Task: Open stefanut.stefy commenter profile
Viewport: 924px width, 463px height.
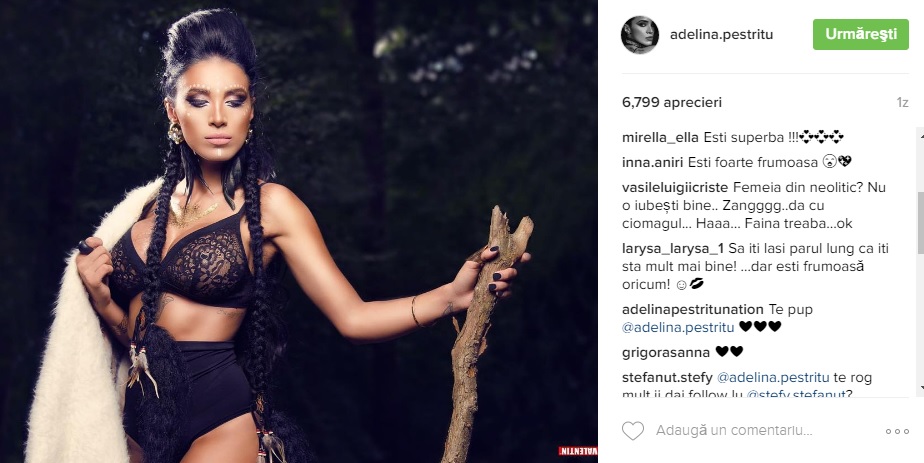Action: (x=667, y=378)
